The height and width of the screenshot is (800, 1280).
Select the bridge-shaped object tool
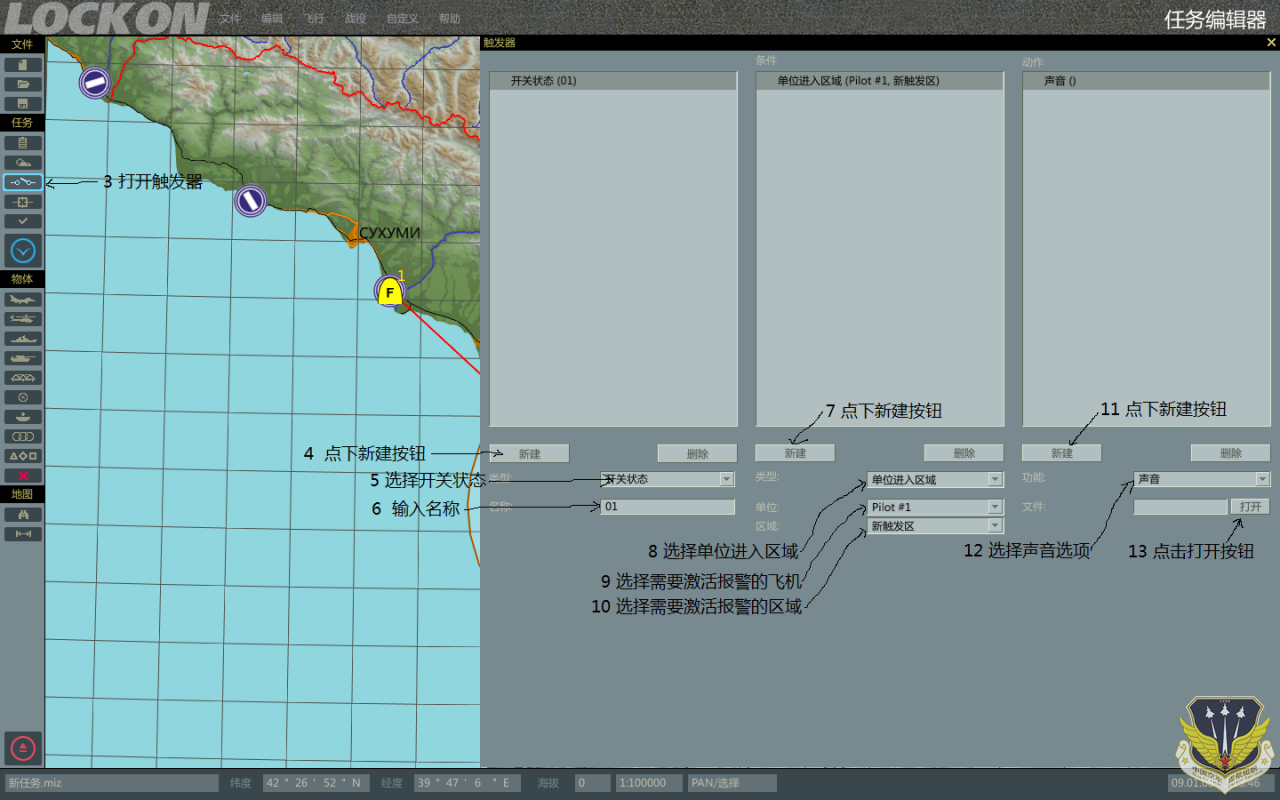click(22, 377)
